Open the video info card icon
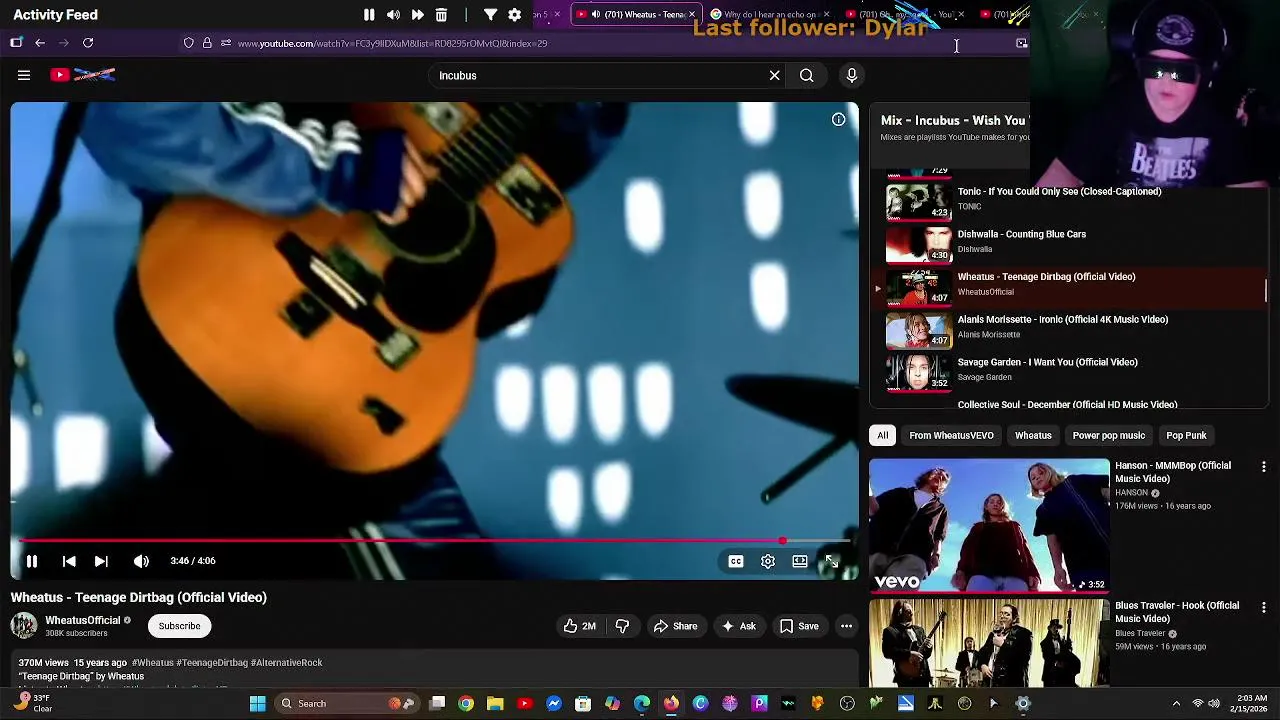This screenshot has height=720, width=1280. pyautogui.click(x=839, y=120)
